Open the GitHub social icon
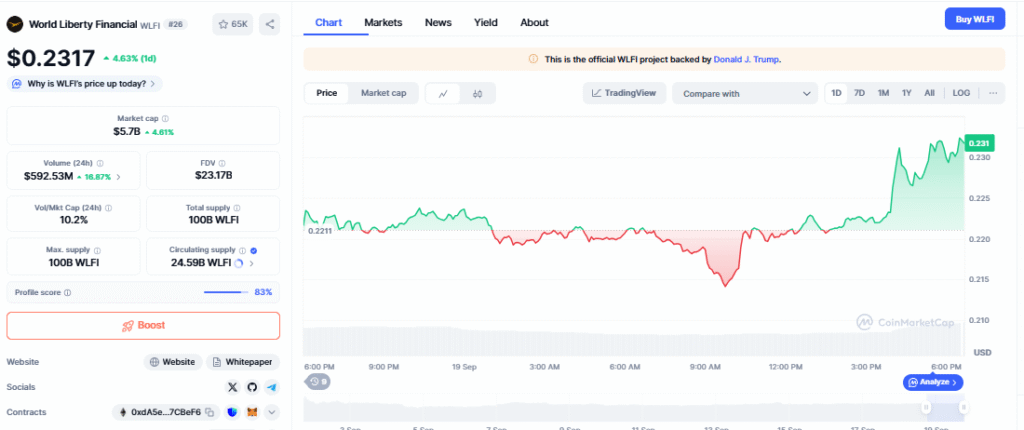 click(252, 387)
